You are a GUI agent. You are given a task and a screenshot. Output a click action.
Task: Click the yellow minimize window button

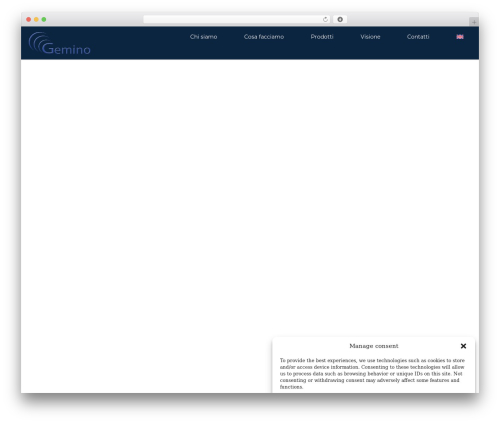click(36, 19)
